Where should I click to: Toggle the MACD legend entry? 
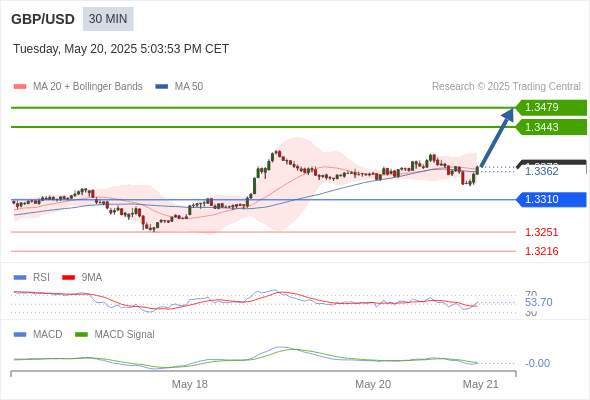pos(38,334)
